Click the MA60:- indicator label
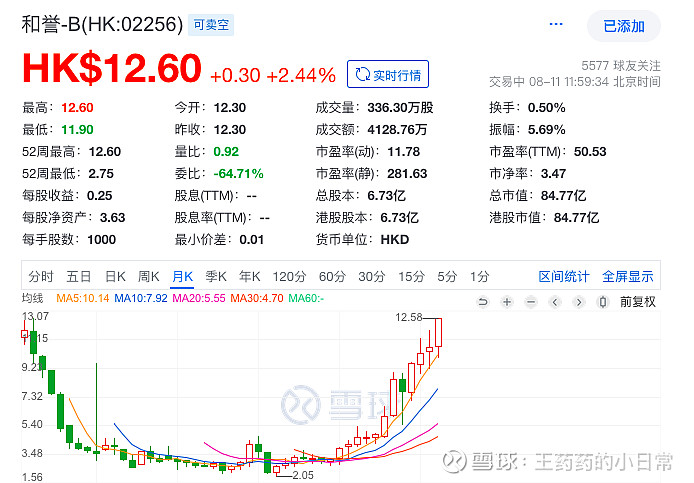 click(x=306, y=298)
